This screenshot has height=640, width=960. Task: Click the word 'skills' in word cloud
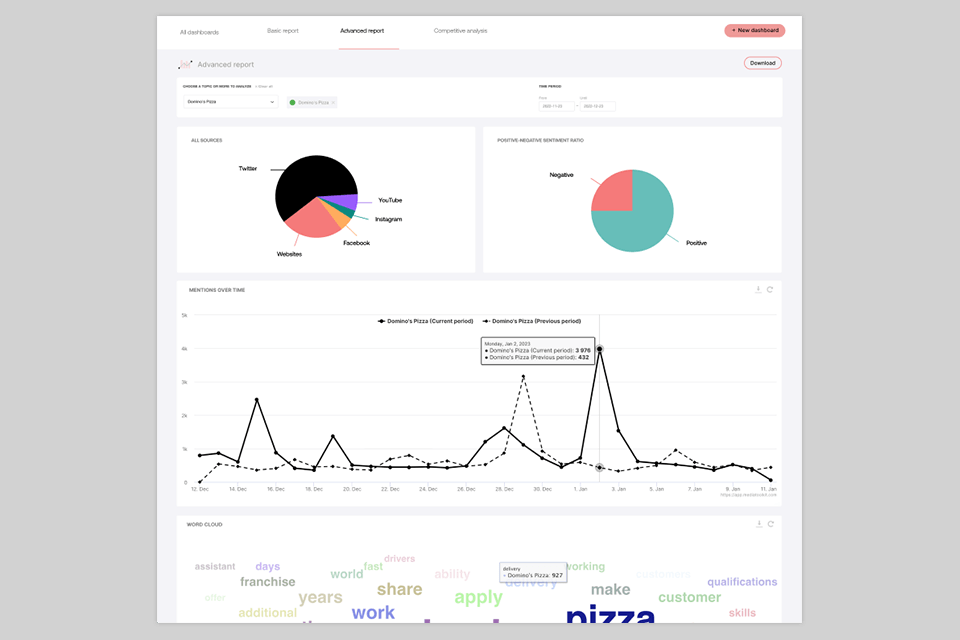click(x=742, y=613)
